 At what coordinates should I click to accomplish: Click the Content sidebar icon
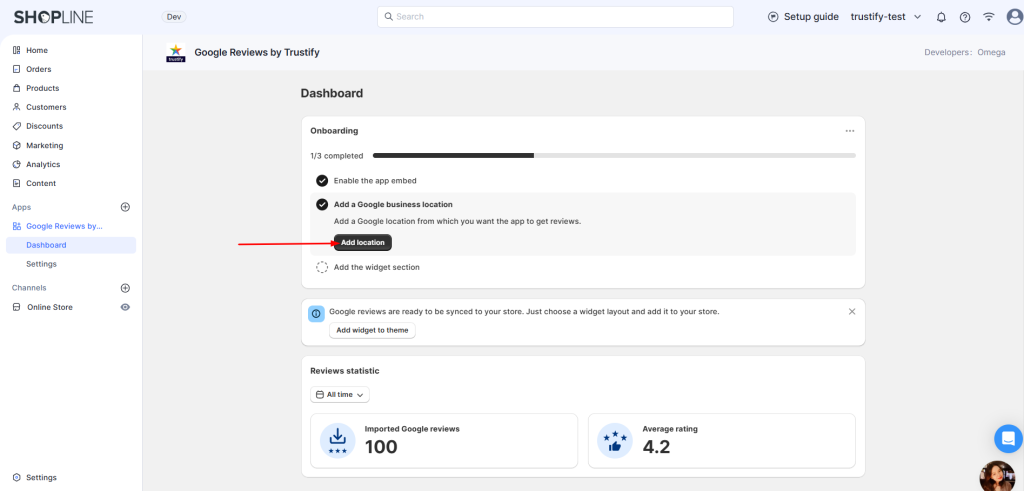(x=17, y=183)
